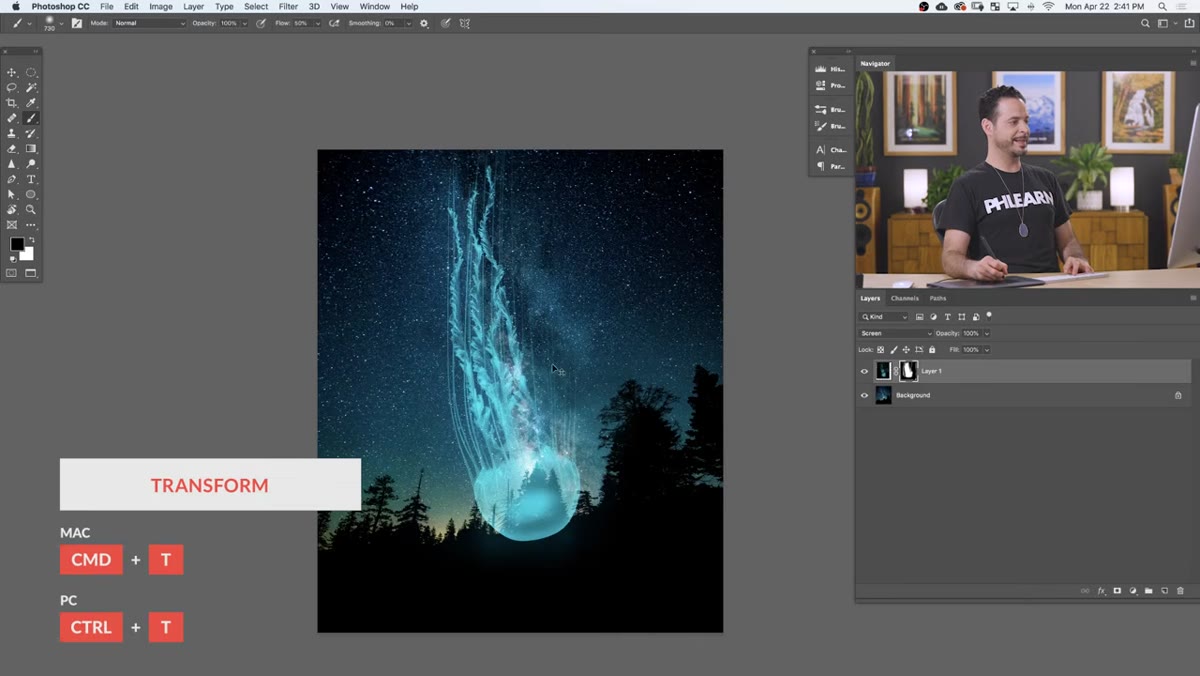This screenshot has width=1200, height=676.
Task: Create a new group folder button
Action: (x=1149, y=591)
